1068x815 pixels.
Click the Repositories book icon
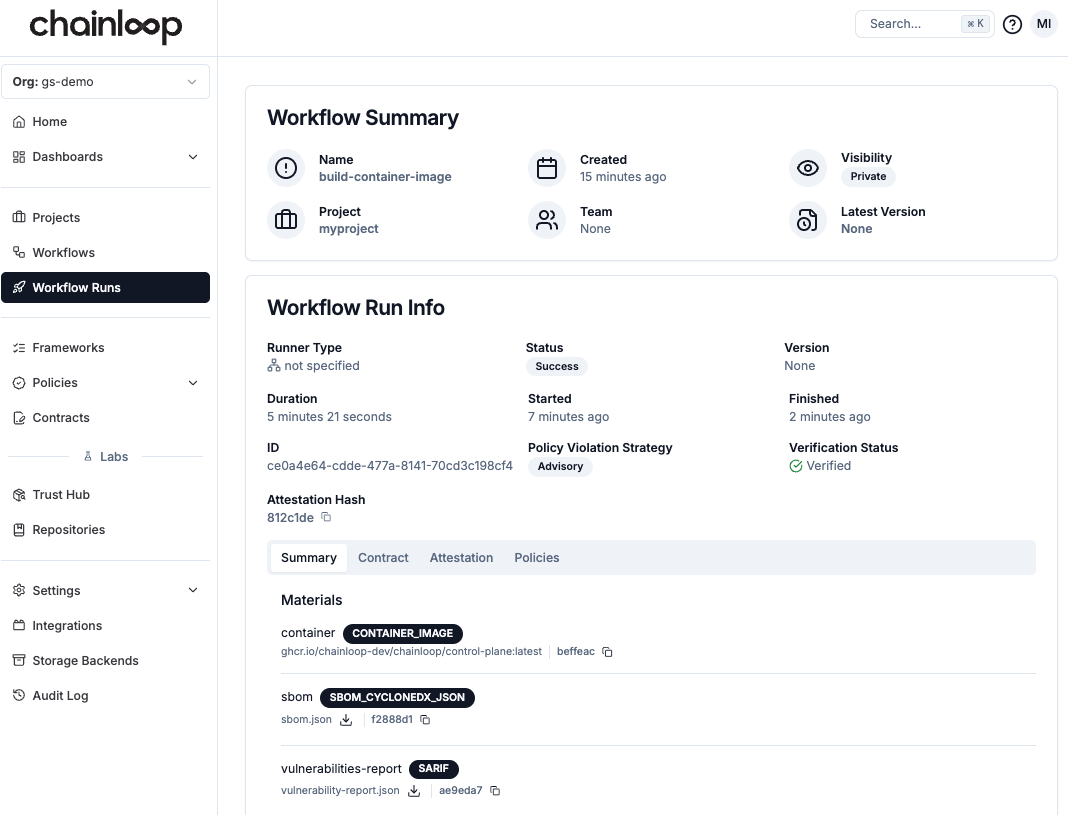pyautogui.click(x=19, y=530)
